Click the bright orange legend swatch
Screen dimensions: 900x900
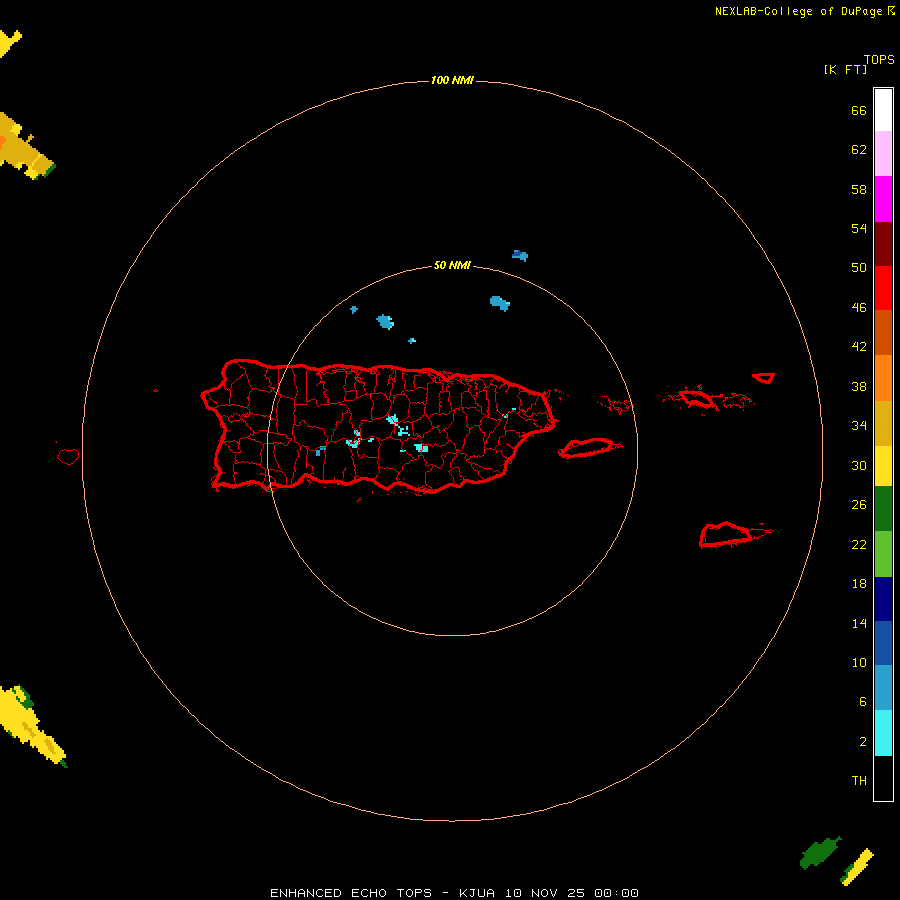883,378
